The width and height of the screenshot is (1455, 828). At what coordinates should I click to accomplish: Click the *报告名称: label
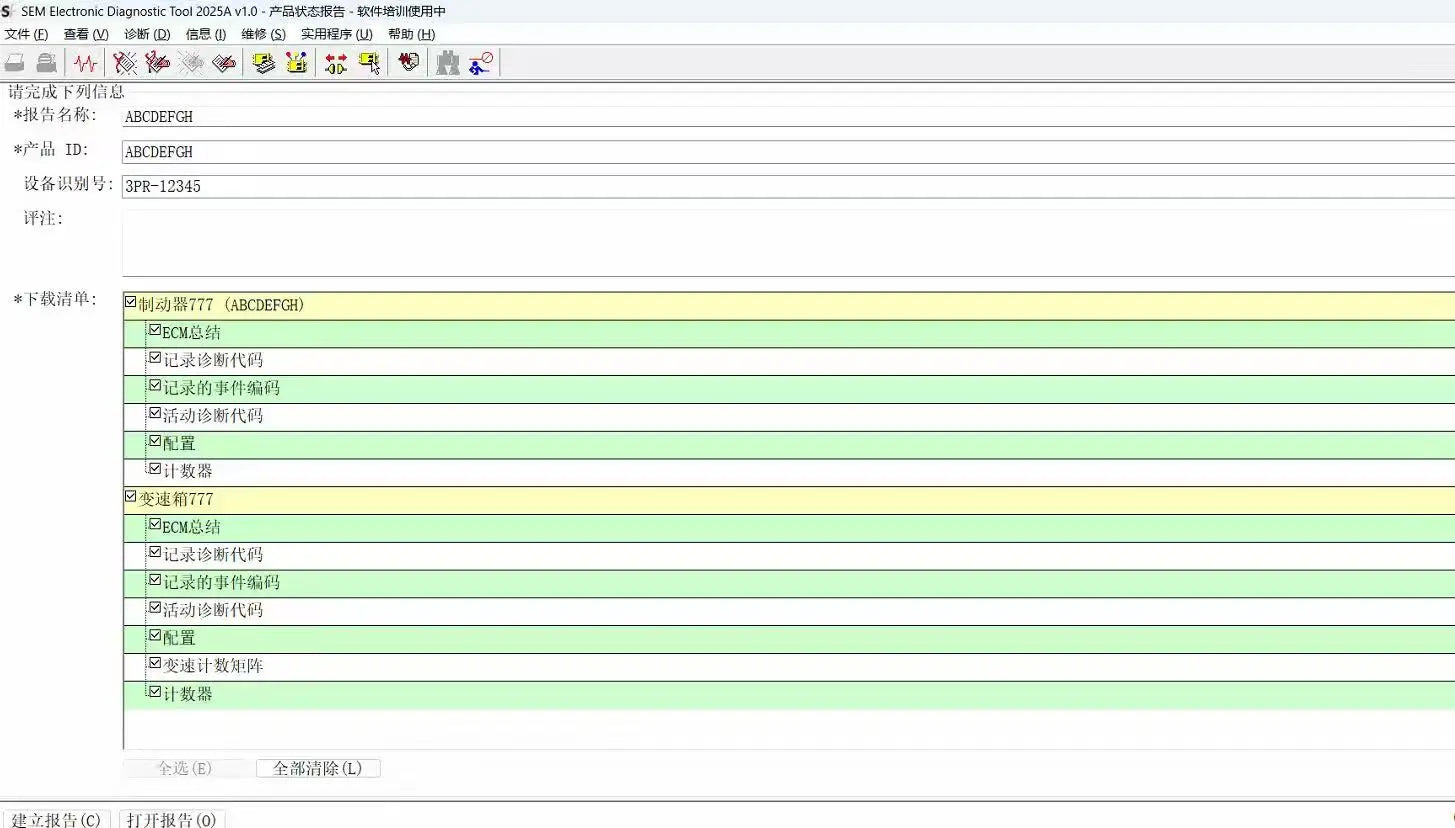coord(55,115)
